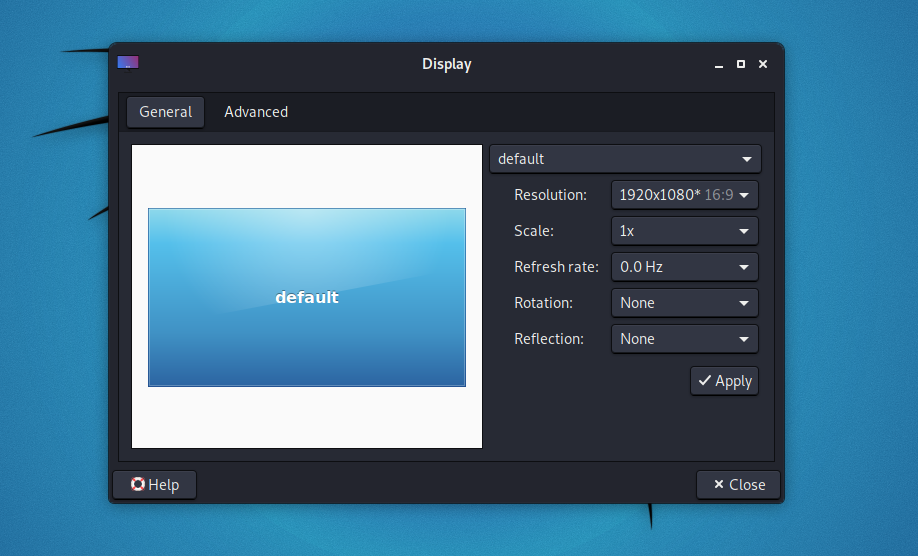The height and width of the screenshot is (556, 918).
Task: Open the Refresh rate 0.0 Hz dropdown
Action: coord(684,267)
